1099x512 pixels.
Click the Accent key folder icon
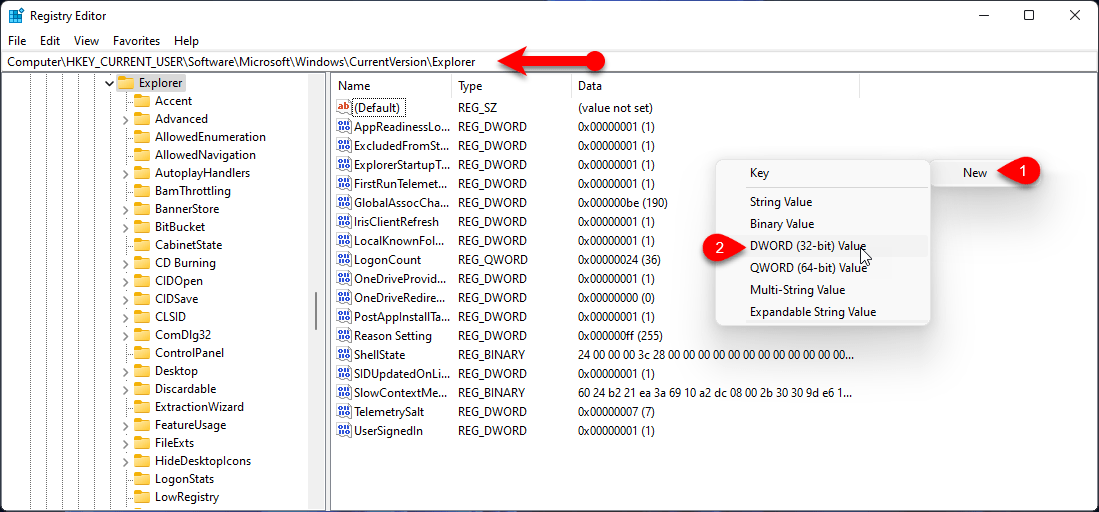(x=142, y=101)
